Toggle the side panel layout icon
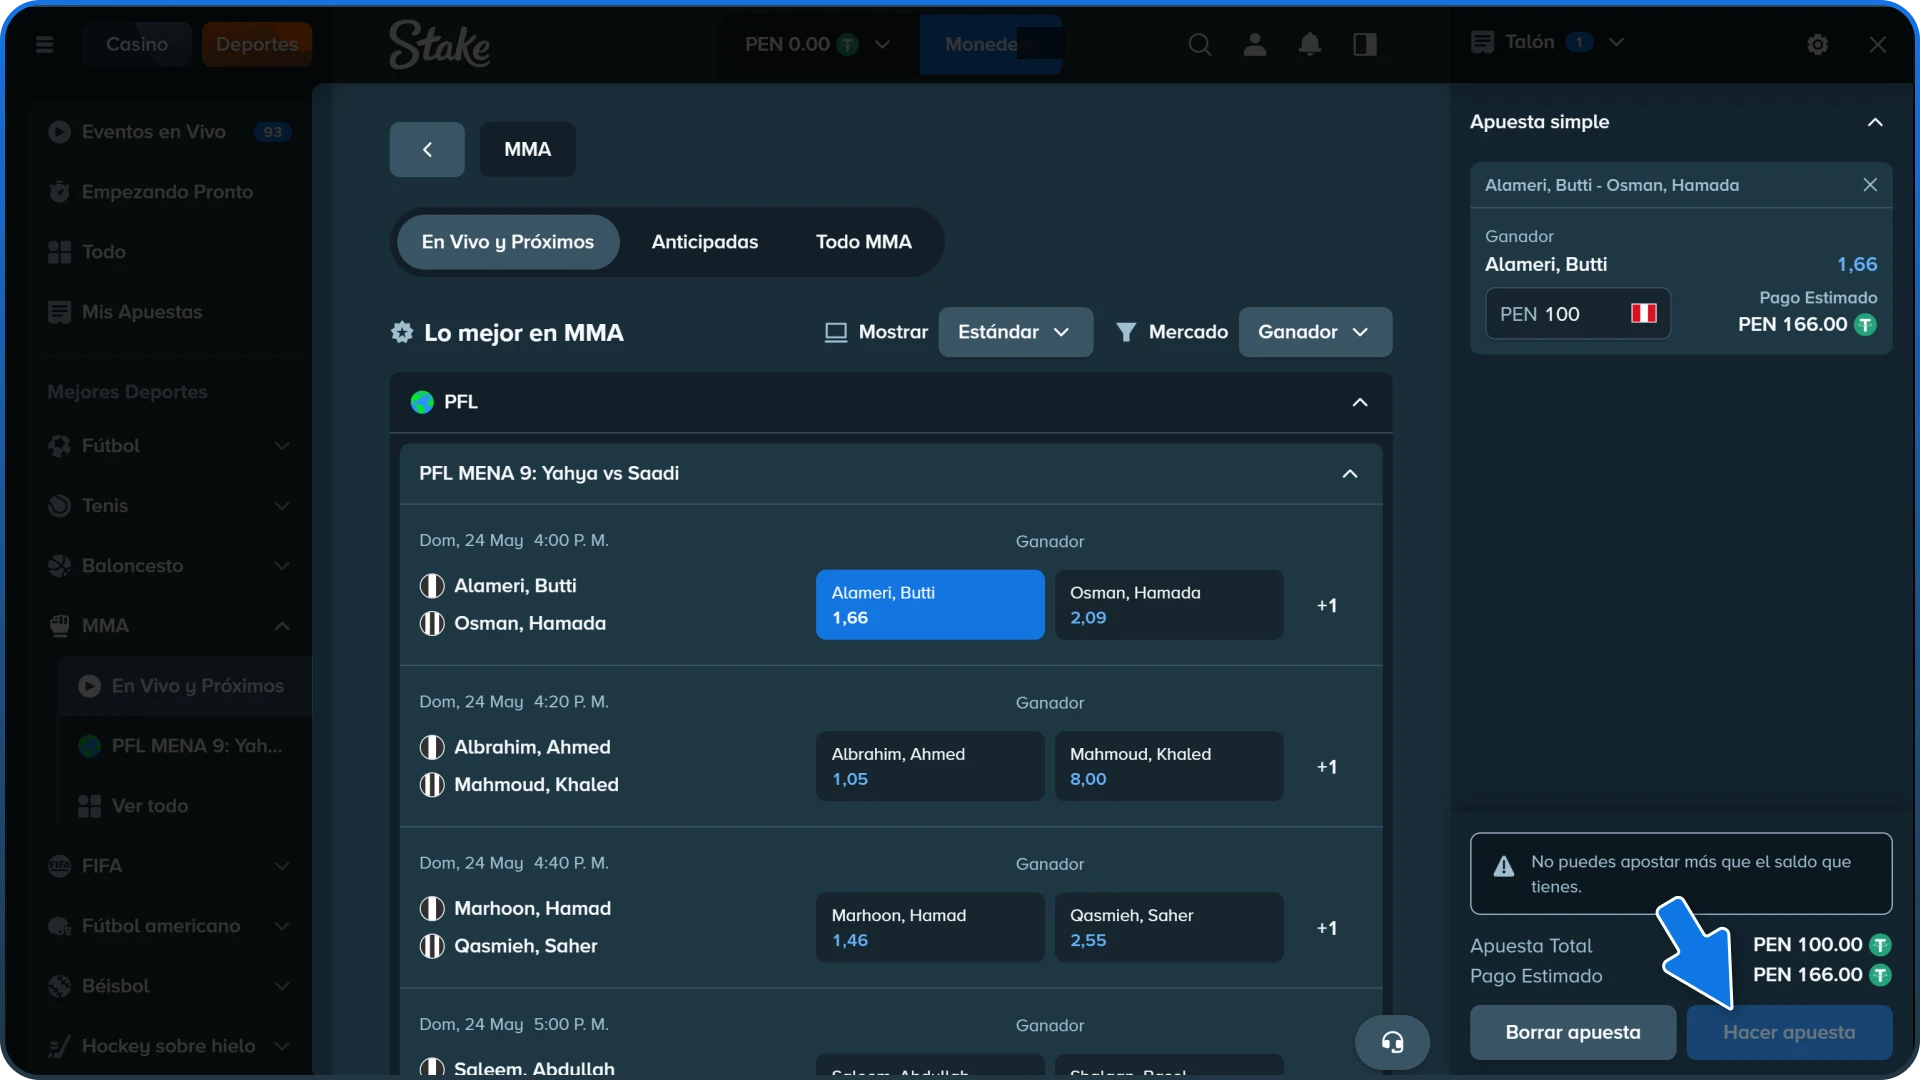The height and width of the screenshot is (1080, 1920). coord(1364,44)
